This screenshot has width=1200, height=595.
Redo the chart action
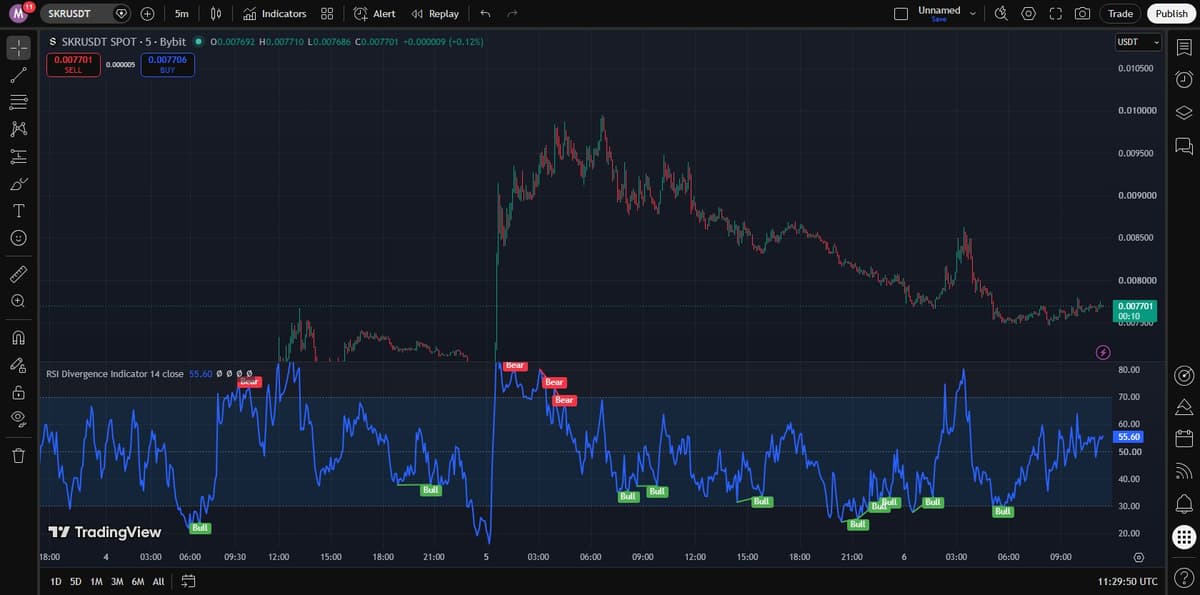[512, 14]
